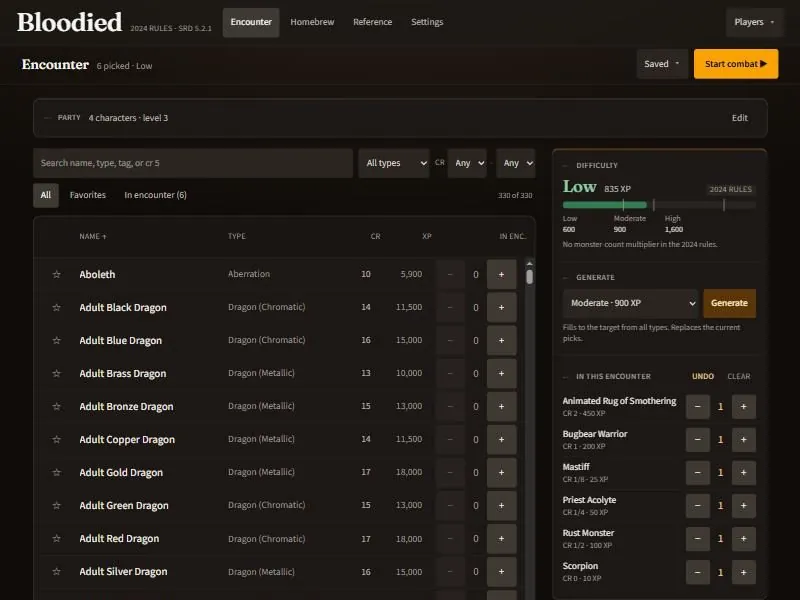Decrease Animated Rug of Smothering count
The width and height of the screenshot is (800, 600).
[697, 407]
